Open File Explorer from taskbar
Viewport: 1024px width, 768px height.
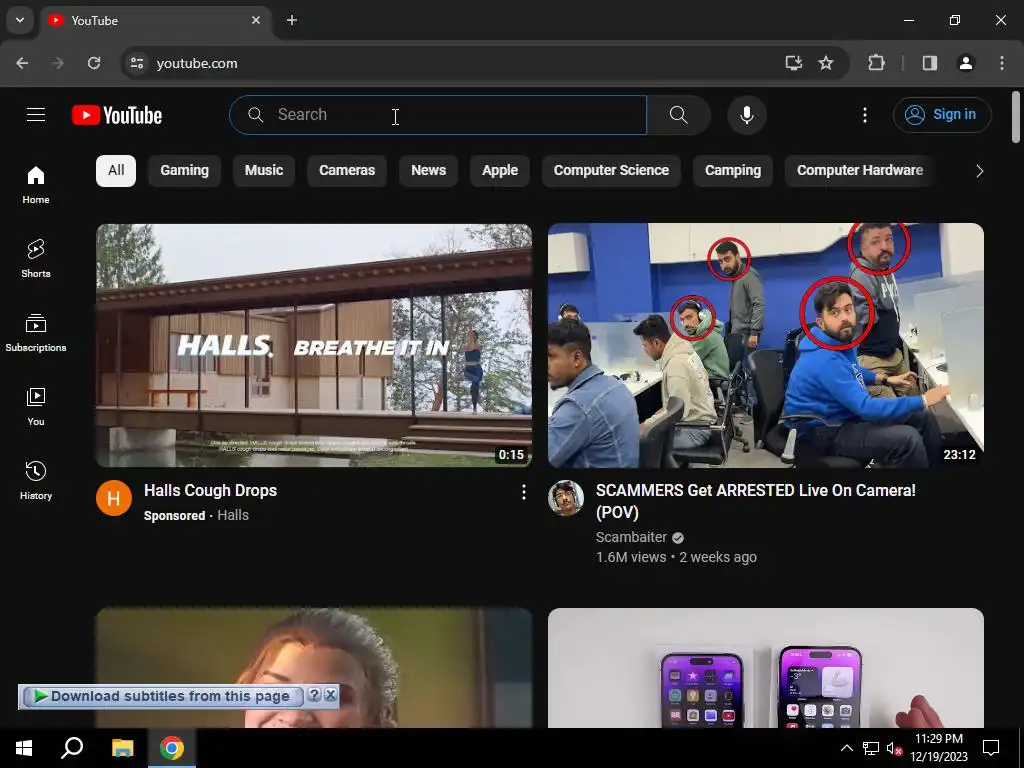point(122,748)
